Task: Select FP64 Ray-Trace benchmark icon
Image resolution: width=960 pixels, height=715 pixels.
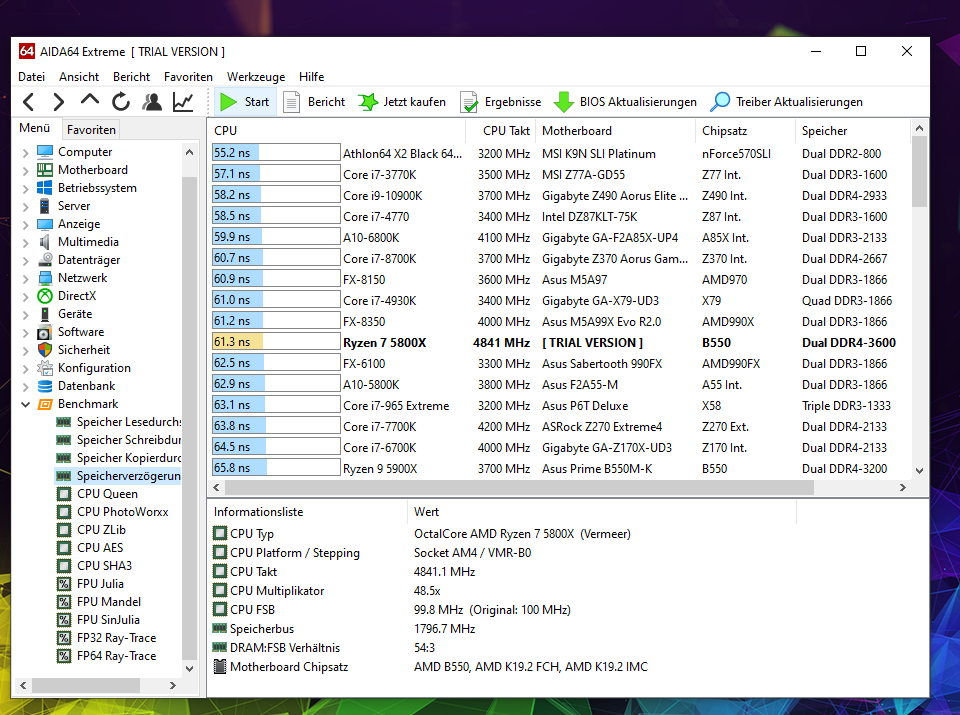Action: (64, 656)
